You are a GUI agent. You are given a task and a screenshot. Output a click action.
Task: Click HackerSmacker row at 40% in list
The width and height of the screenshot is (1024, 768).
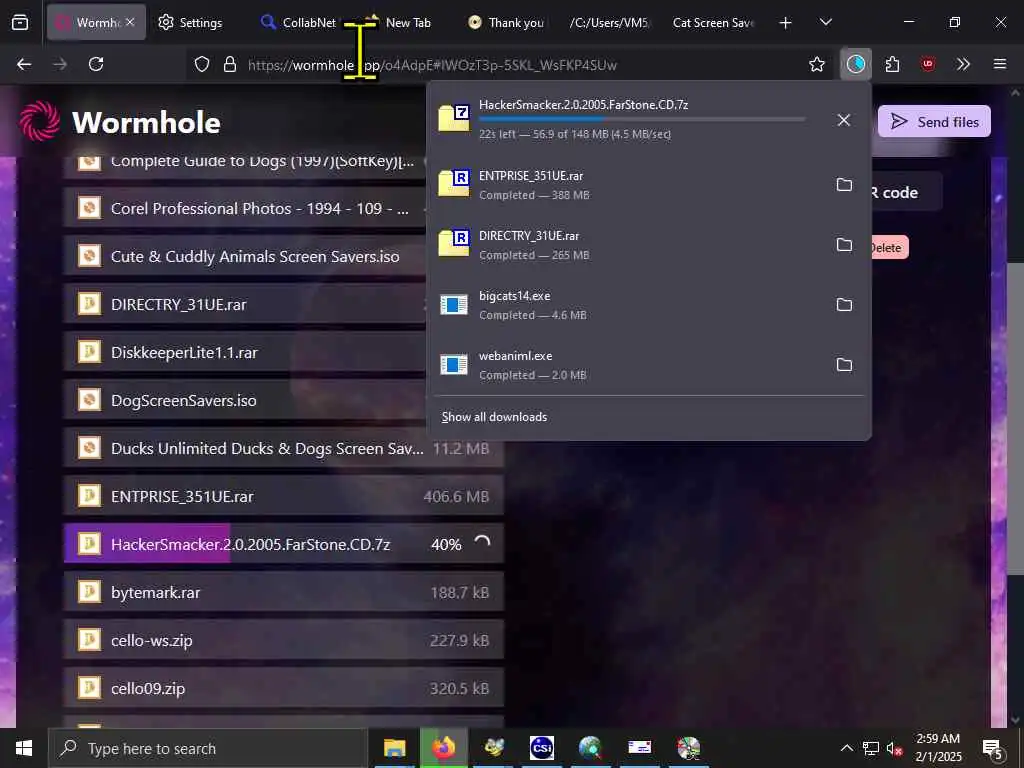point(283,544)
